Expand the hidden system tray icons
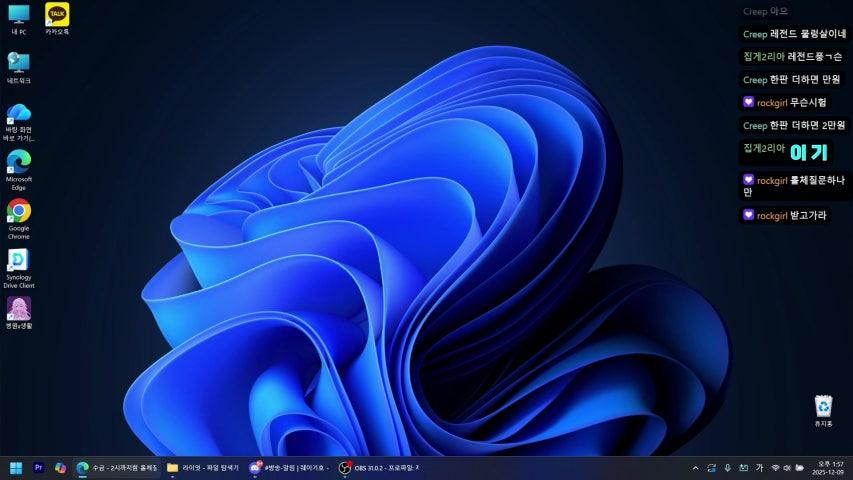 695,468
